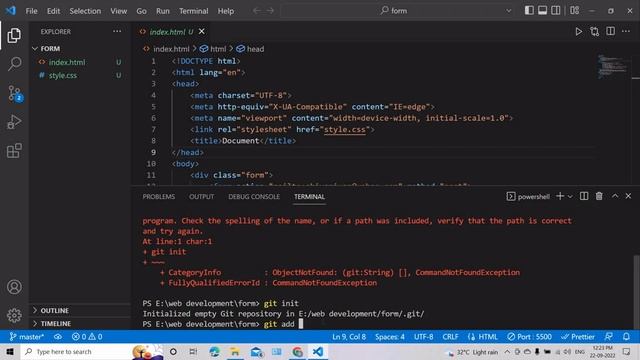
Task: Open the terminal launch profile dropdown
Action: click(x=570, y=196)
